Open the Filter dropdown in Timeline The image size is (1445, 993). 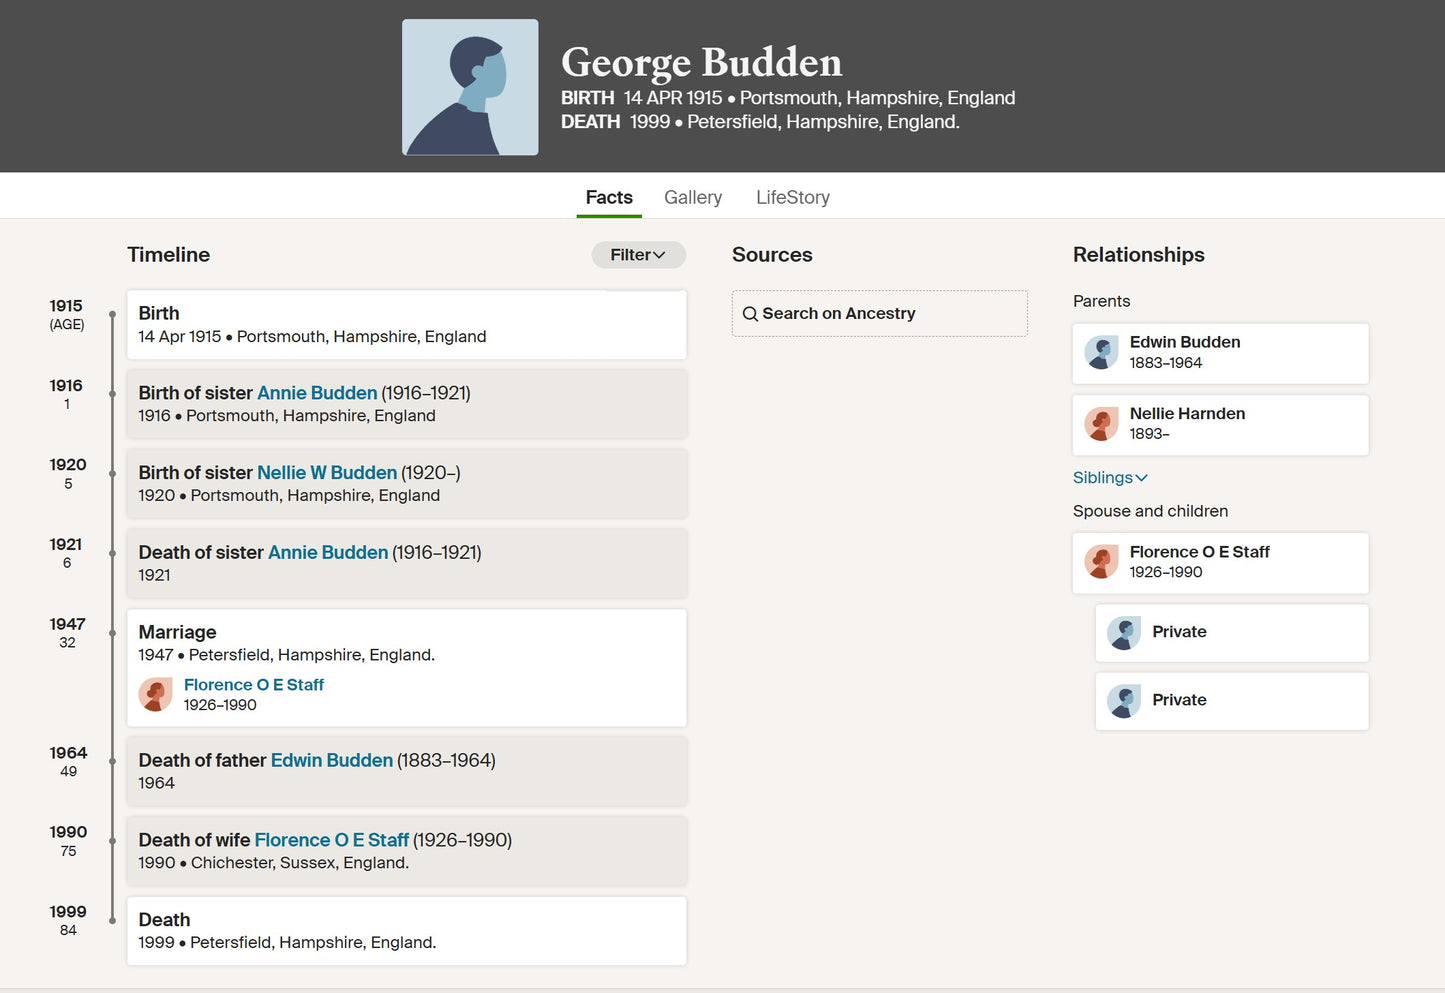click(638, 255)
